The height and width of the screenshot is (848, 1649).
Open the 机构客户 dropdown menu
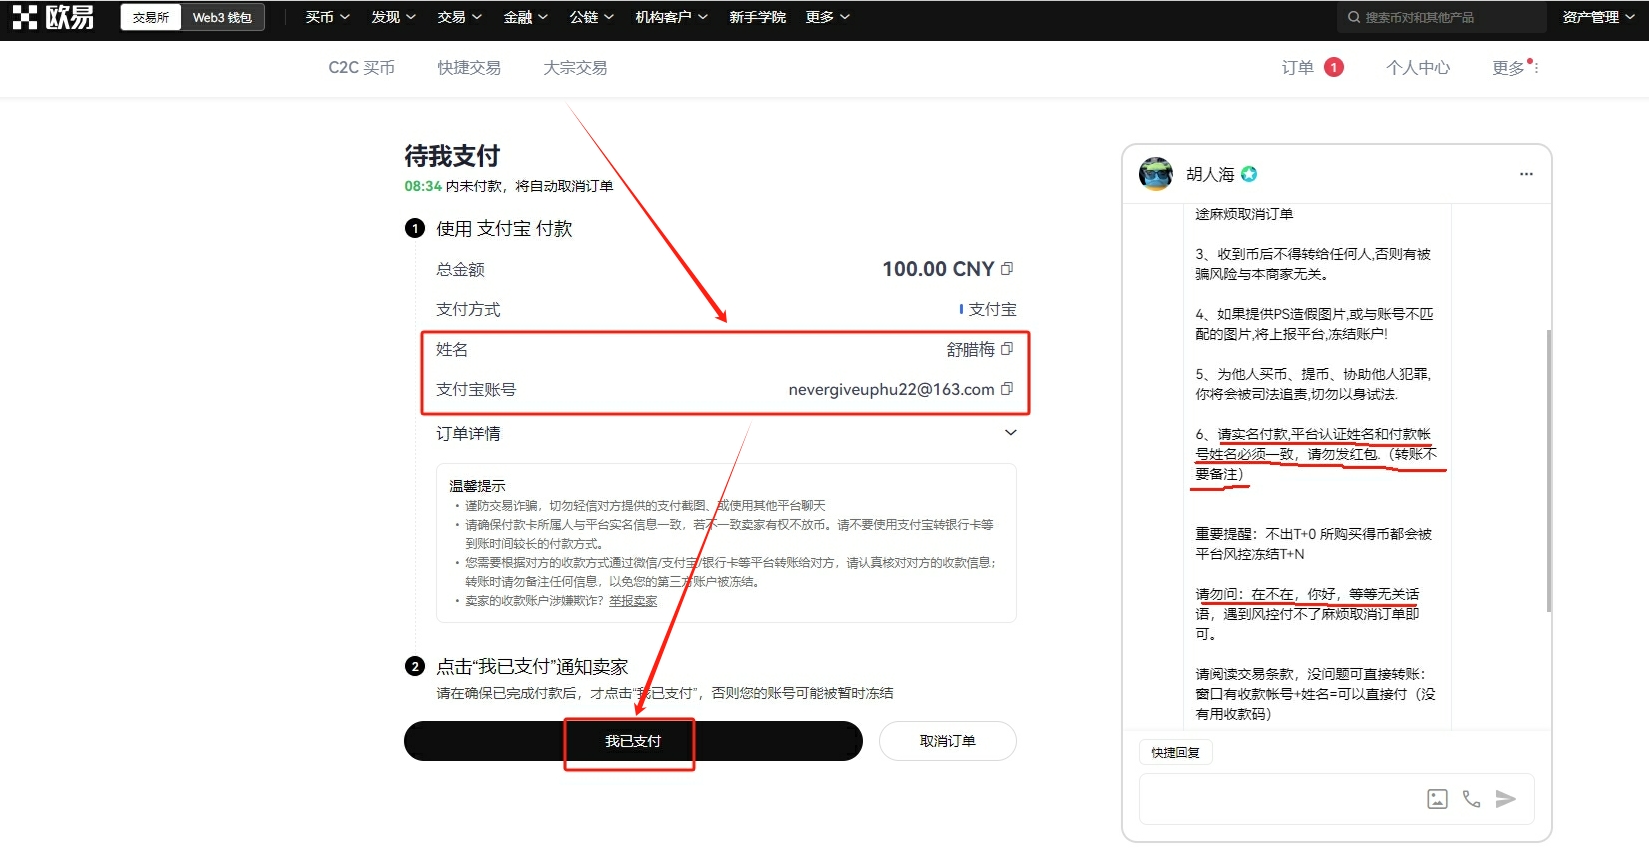pyautogui.click(x=672, y=17)
